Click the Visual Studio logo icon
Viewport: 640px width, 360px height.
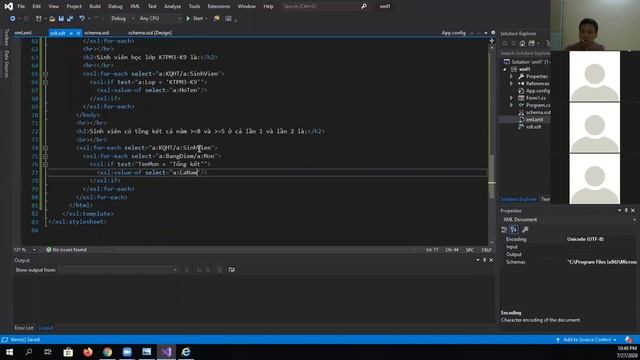click(8, 6)
